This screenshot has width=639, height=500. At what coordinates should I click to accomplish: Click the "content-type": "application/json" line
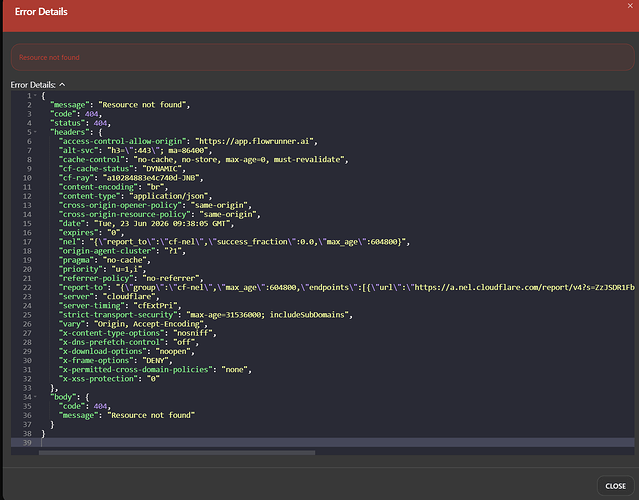point(135,196)
